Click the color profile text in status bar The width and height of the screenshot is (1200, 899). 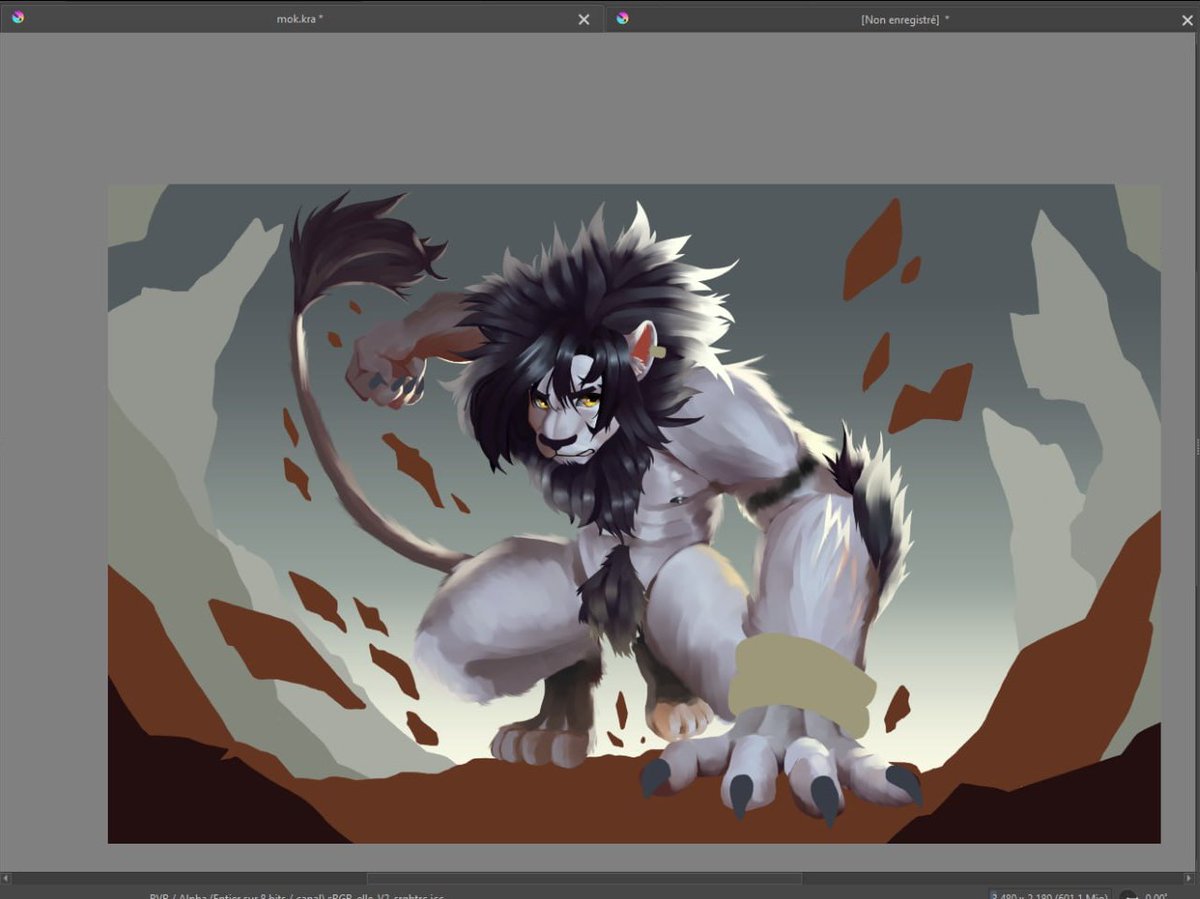tap(296, 896)
